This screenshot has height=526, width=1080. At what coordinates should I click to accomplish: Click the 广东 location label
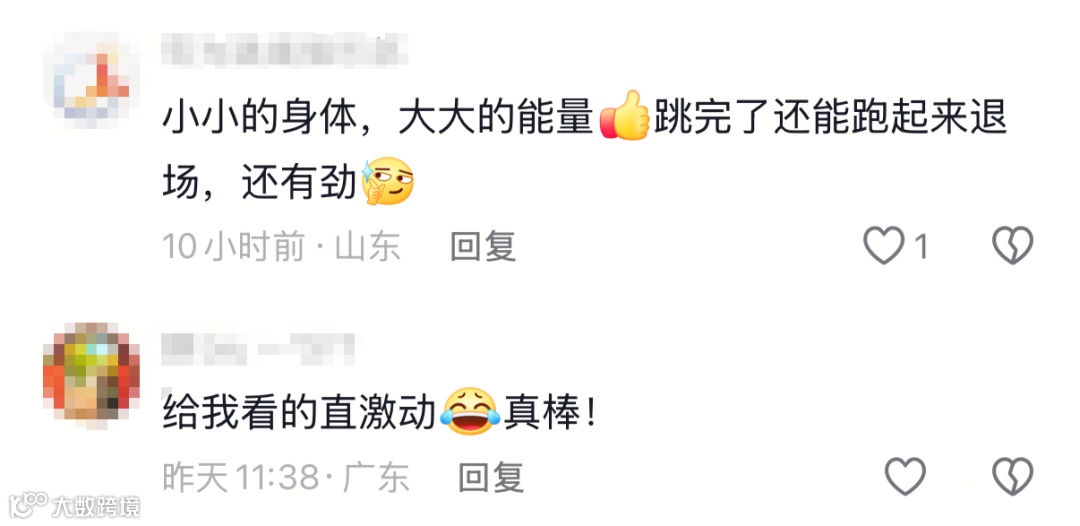375,477
